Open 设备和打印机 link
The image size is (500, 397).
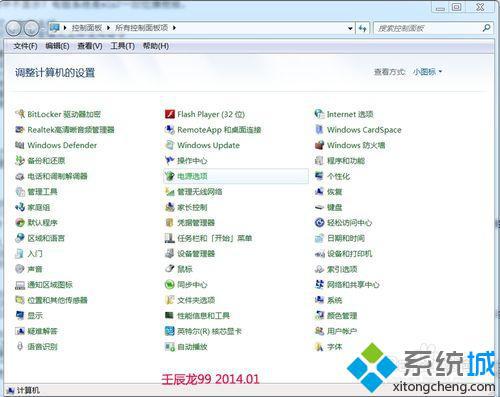click(349, 253)
